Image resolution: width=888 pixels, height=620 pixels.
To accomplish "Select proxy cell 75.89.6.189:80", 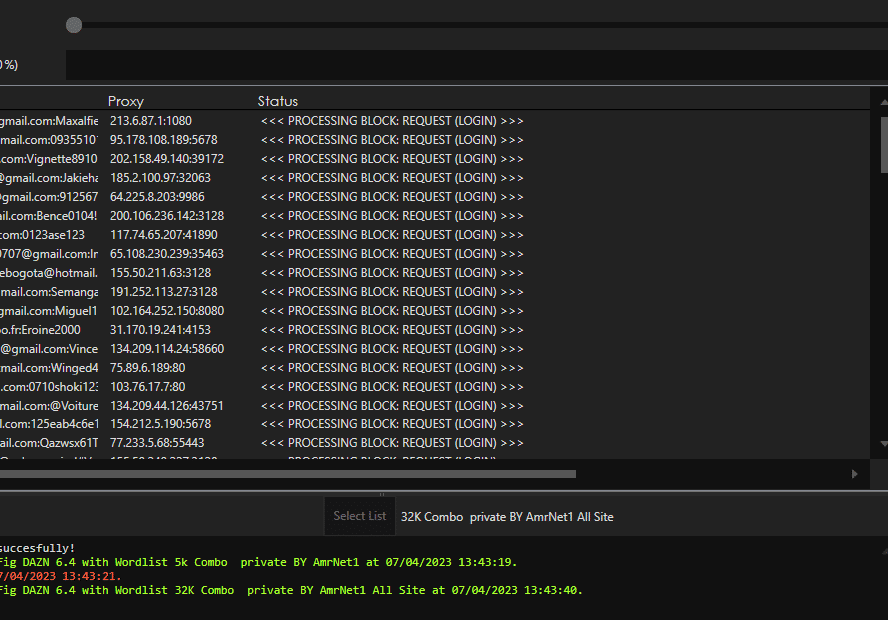I will click(x=147, y=368).
